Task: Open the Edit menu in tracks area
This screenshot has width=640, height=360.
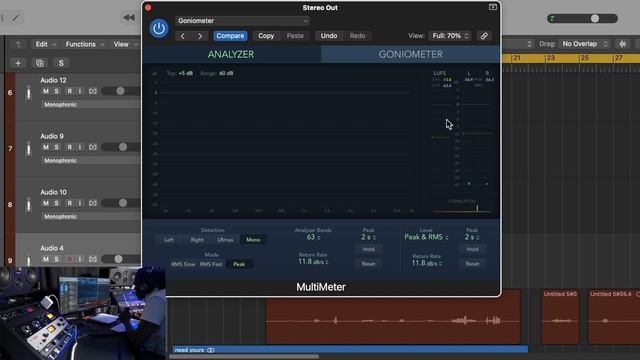Action: point(45,44)
